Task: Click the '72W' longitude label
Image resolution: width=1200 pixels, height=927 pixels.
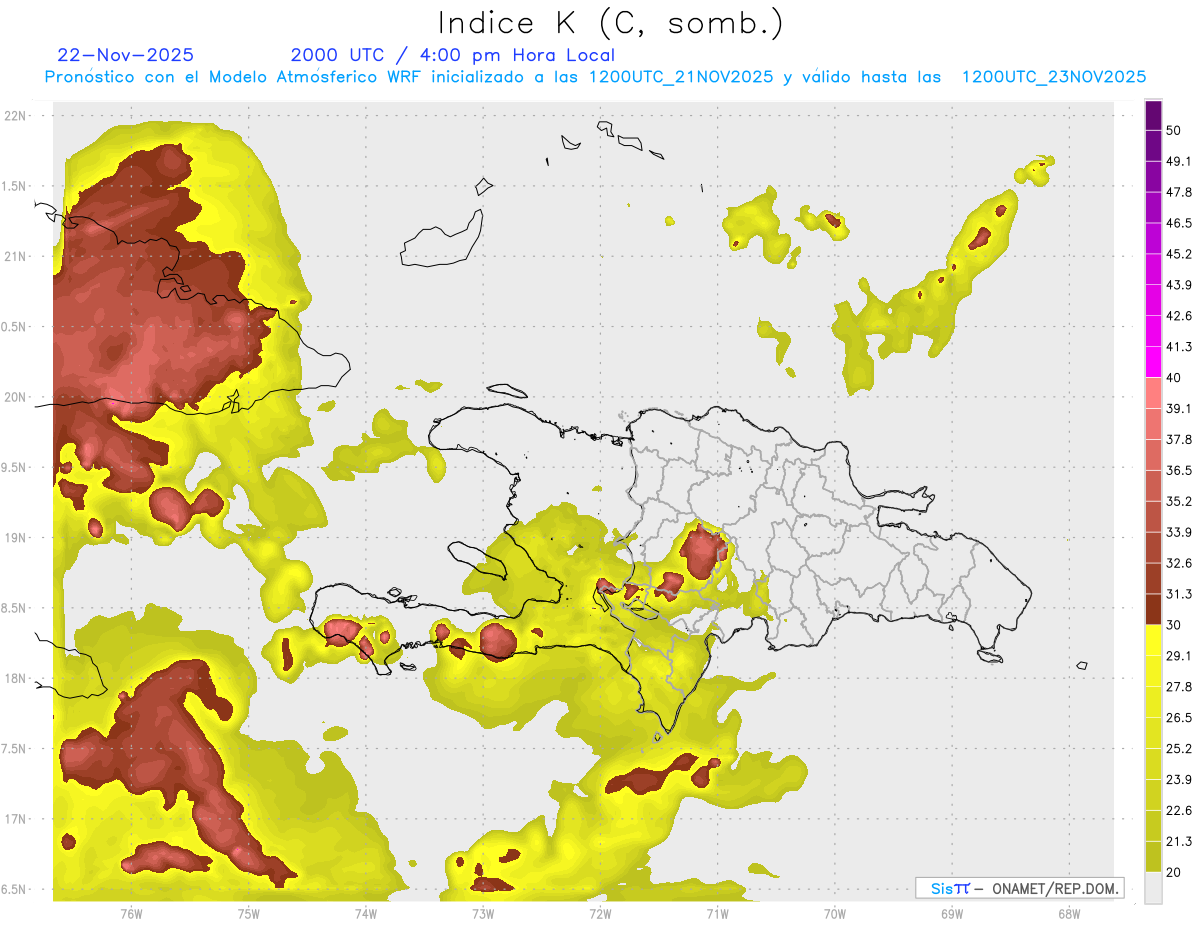Action: coord(599,914)
